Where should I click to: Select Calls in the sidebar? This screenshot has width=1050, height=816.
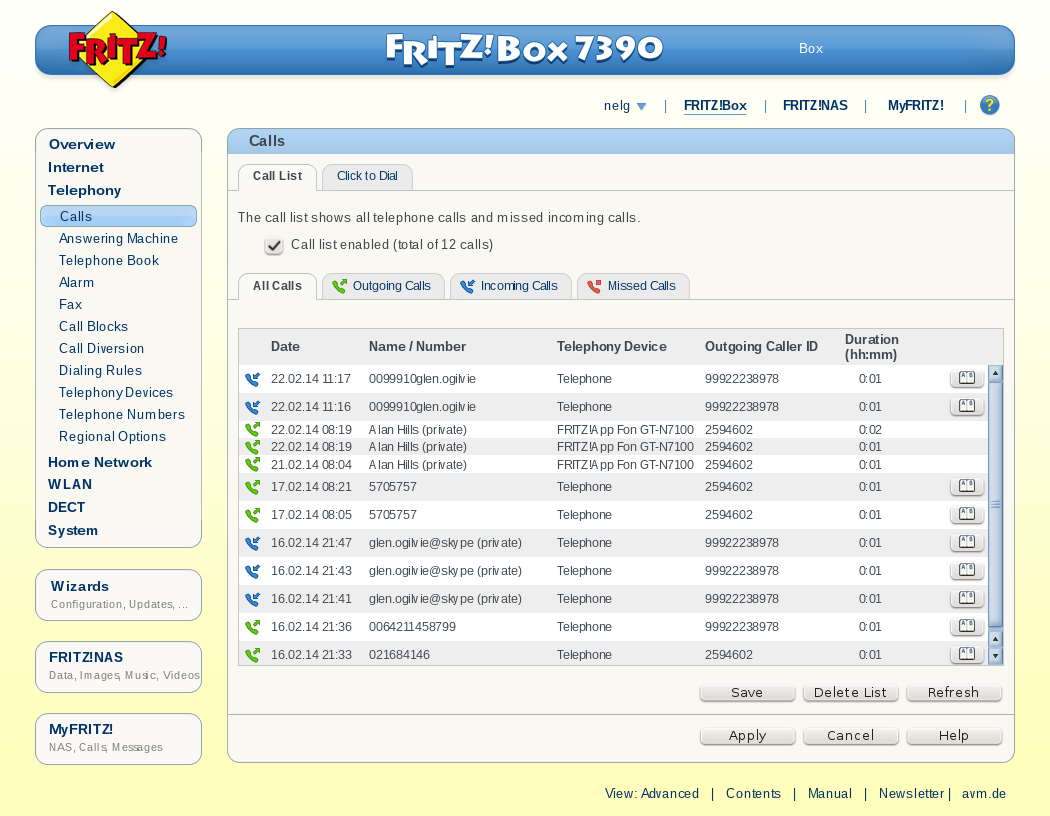click(119, 216)
